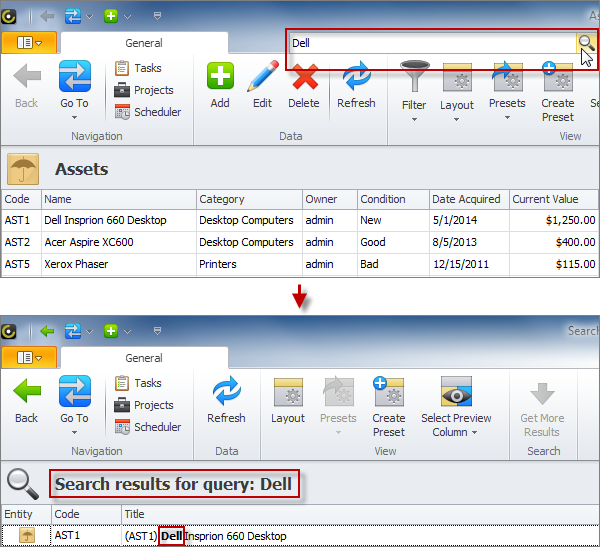600x547 pixels.
Task: Select the General tab in top window
Action: 144,43
